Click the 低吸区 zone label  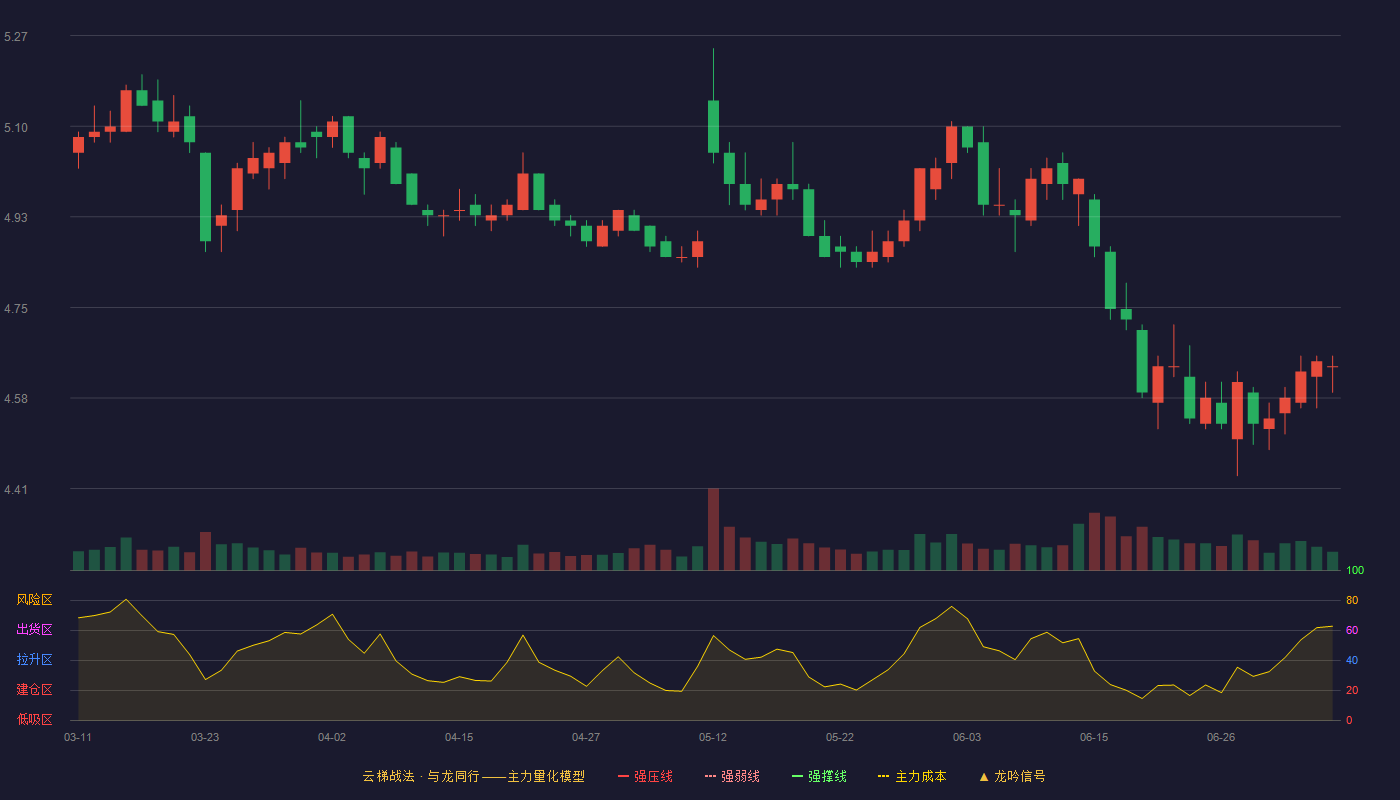tap(34, 719)
